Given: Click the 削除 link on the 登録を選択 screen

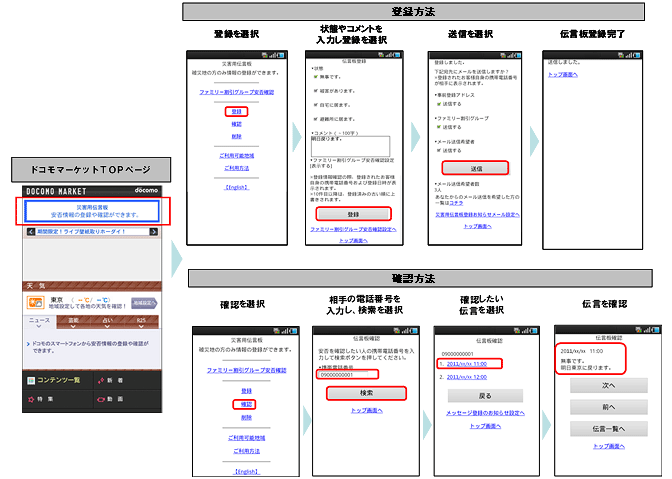Looking at the screenshot, I should click(x=237, y=136).
